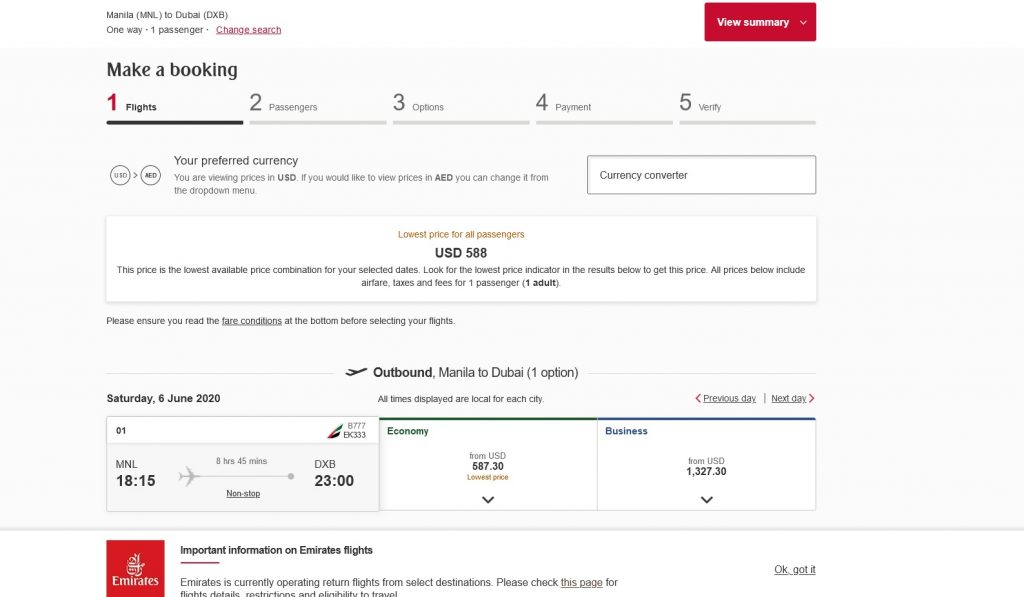This screenshot has width=1024, height=597.
Task: Click the Next day right arrow
Action: coord(812,398)
